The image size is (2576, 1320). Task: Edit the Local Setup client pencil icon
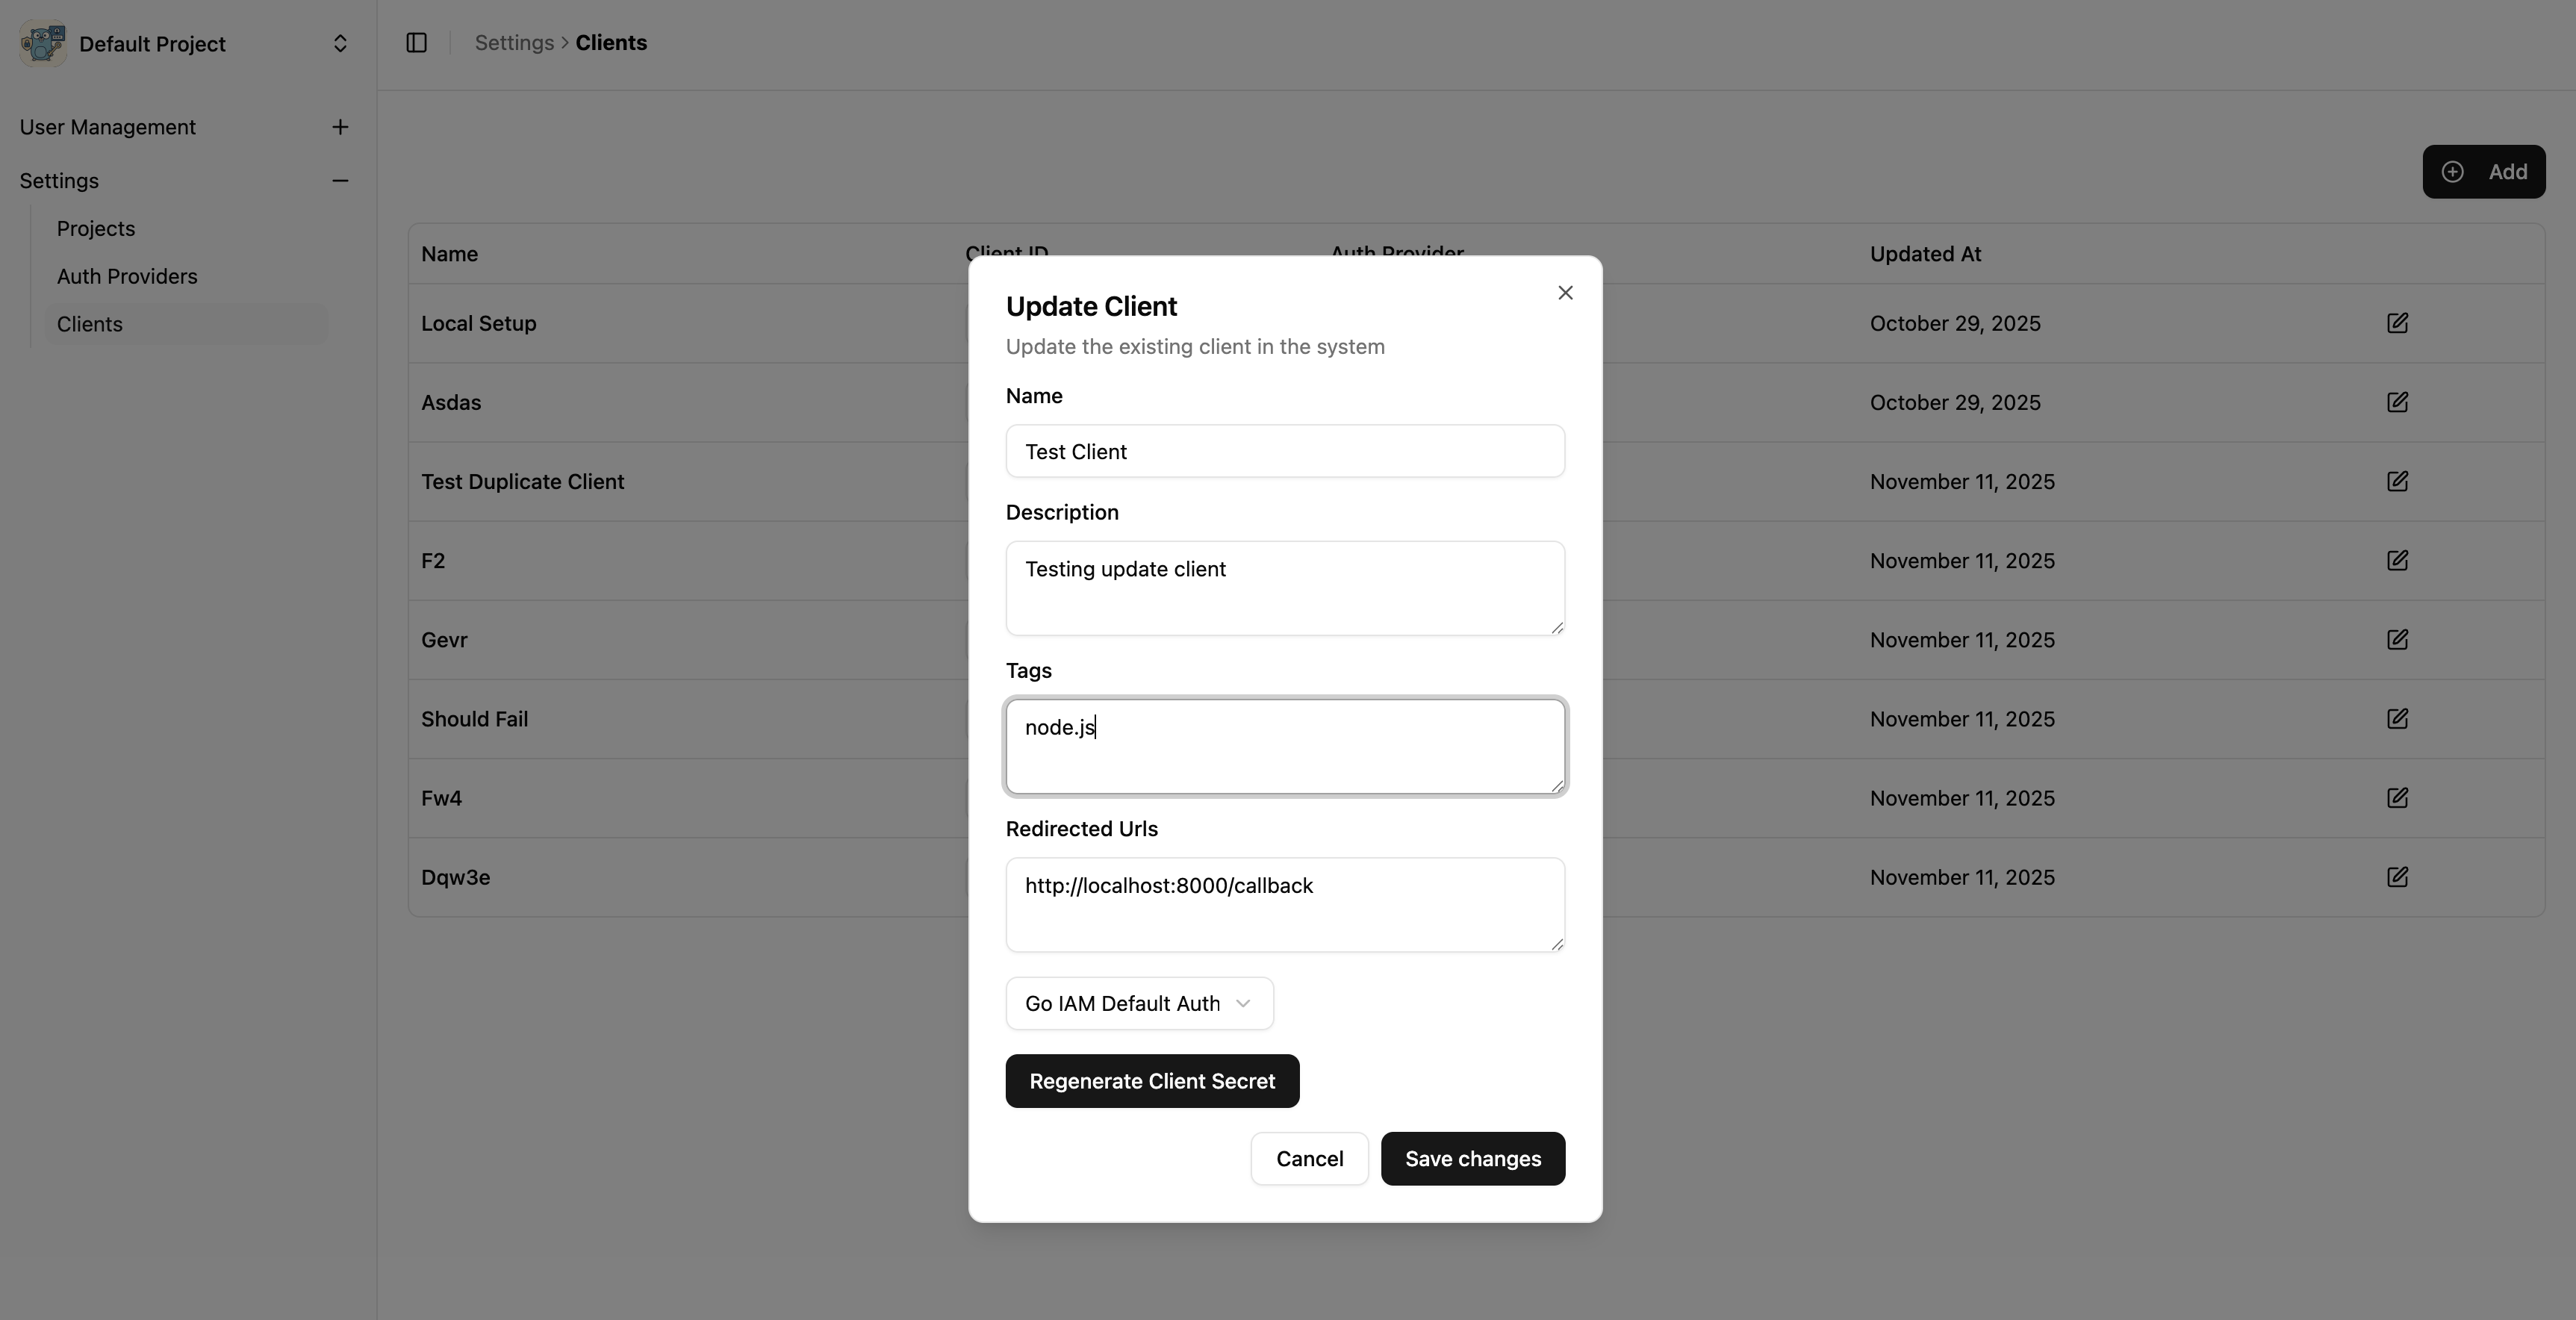pos(2398,323)
